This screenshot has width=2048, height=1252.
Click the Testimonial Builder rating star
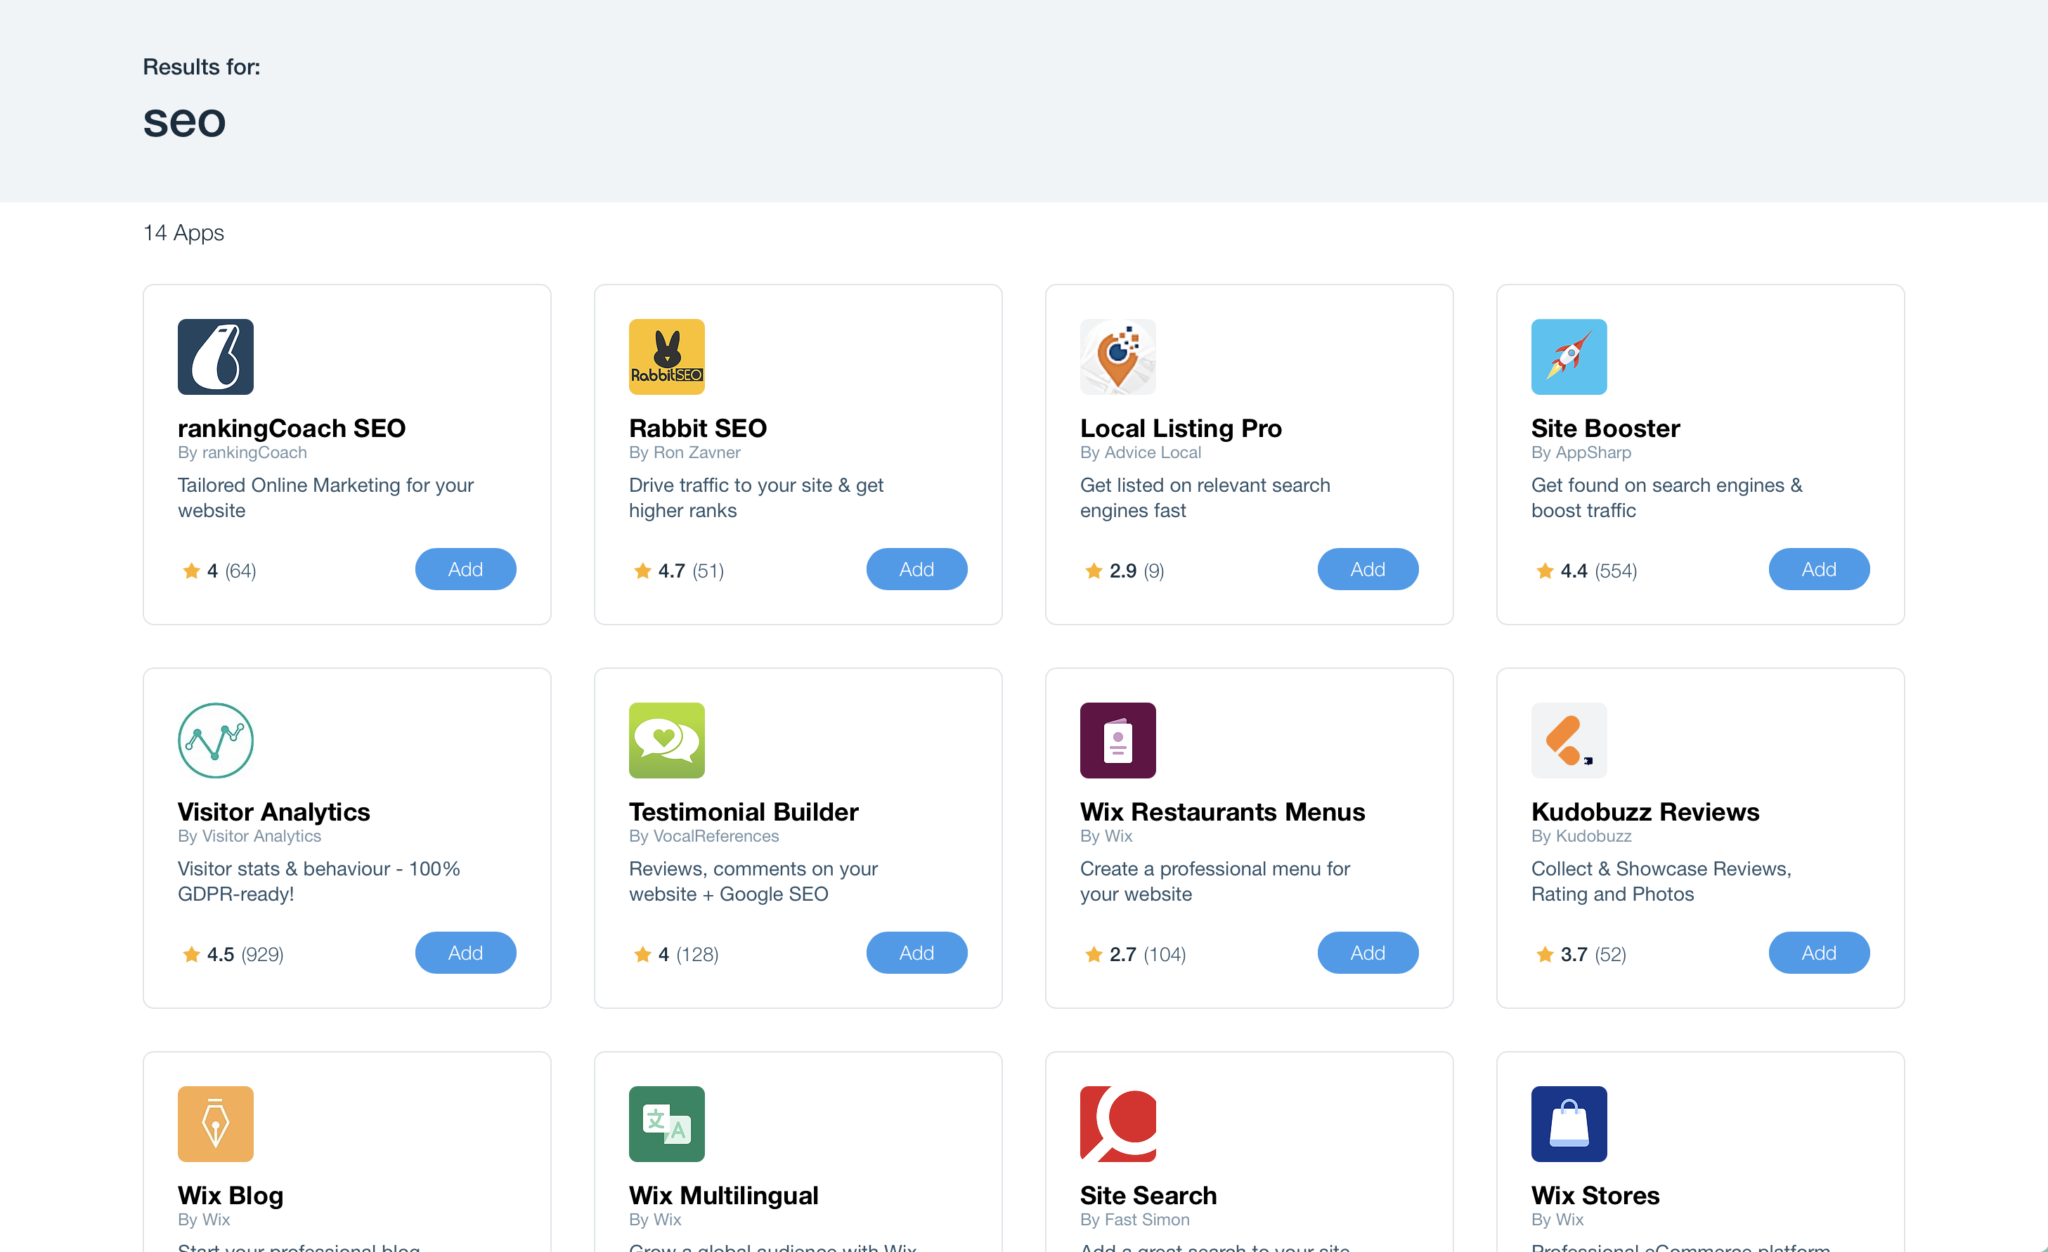pyautogui.click(x=642, y=954)
